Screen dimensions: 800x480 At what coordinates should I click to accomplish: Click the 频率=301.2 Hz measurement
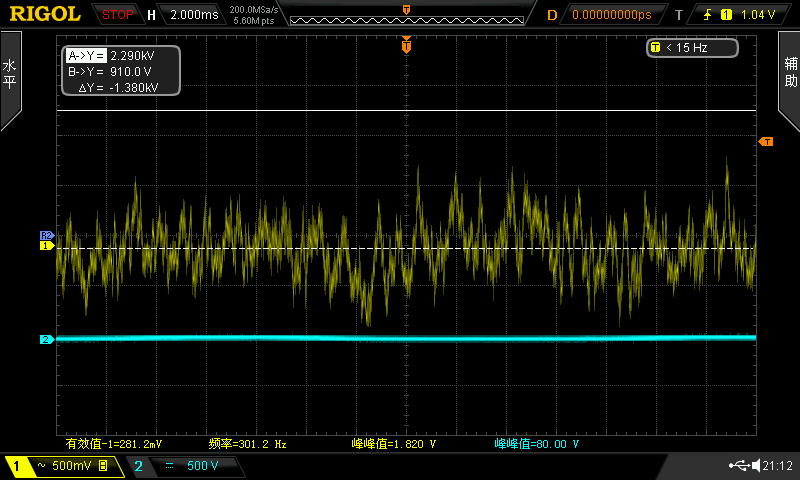[247, 444]
